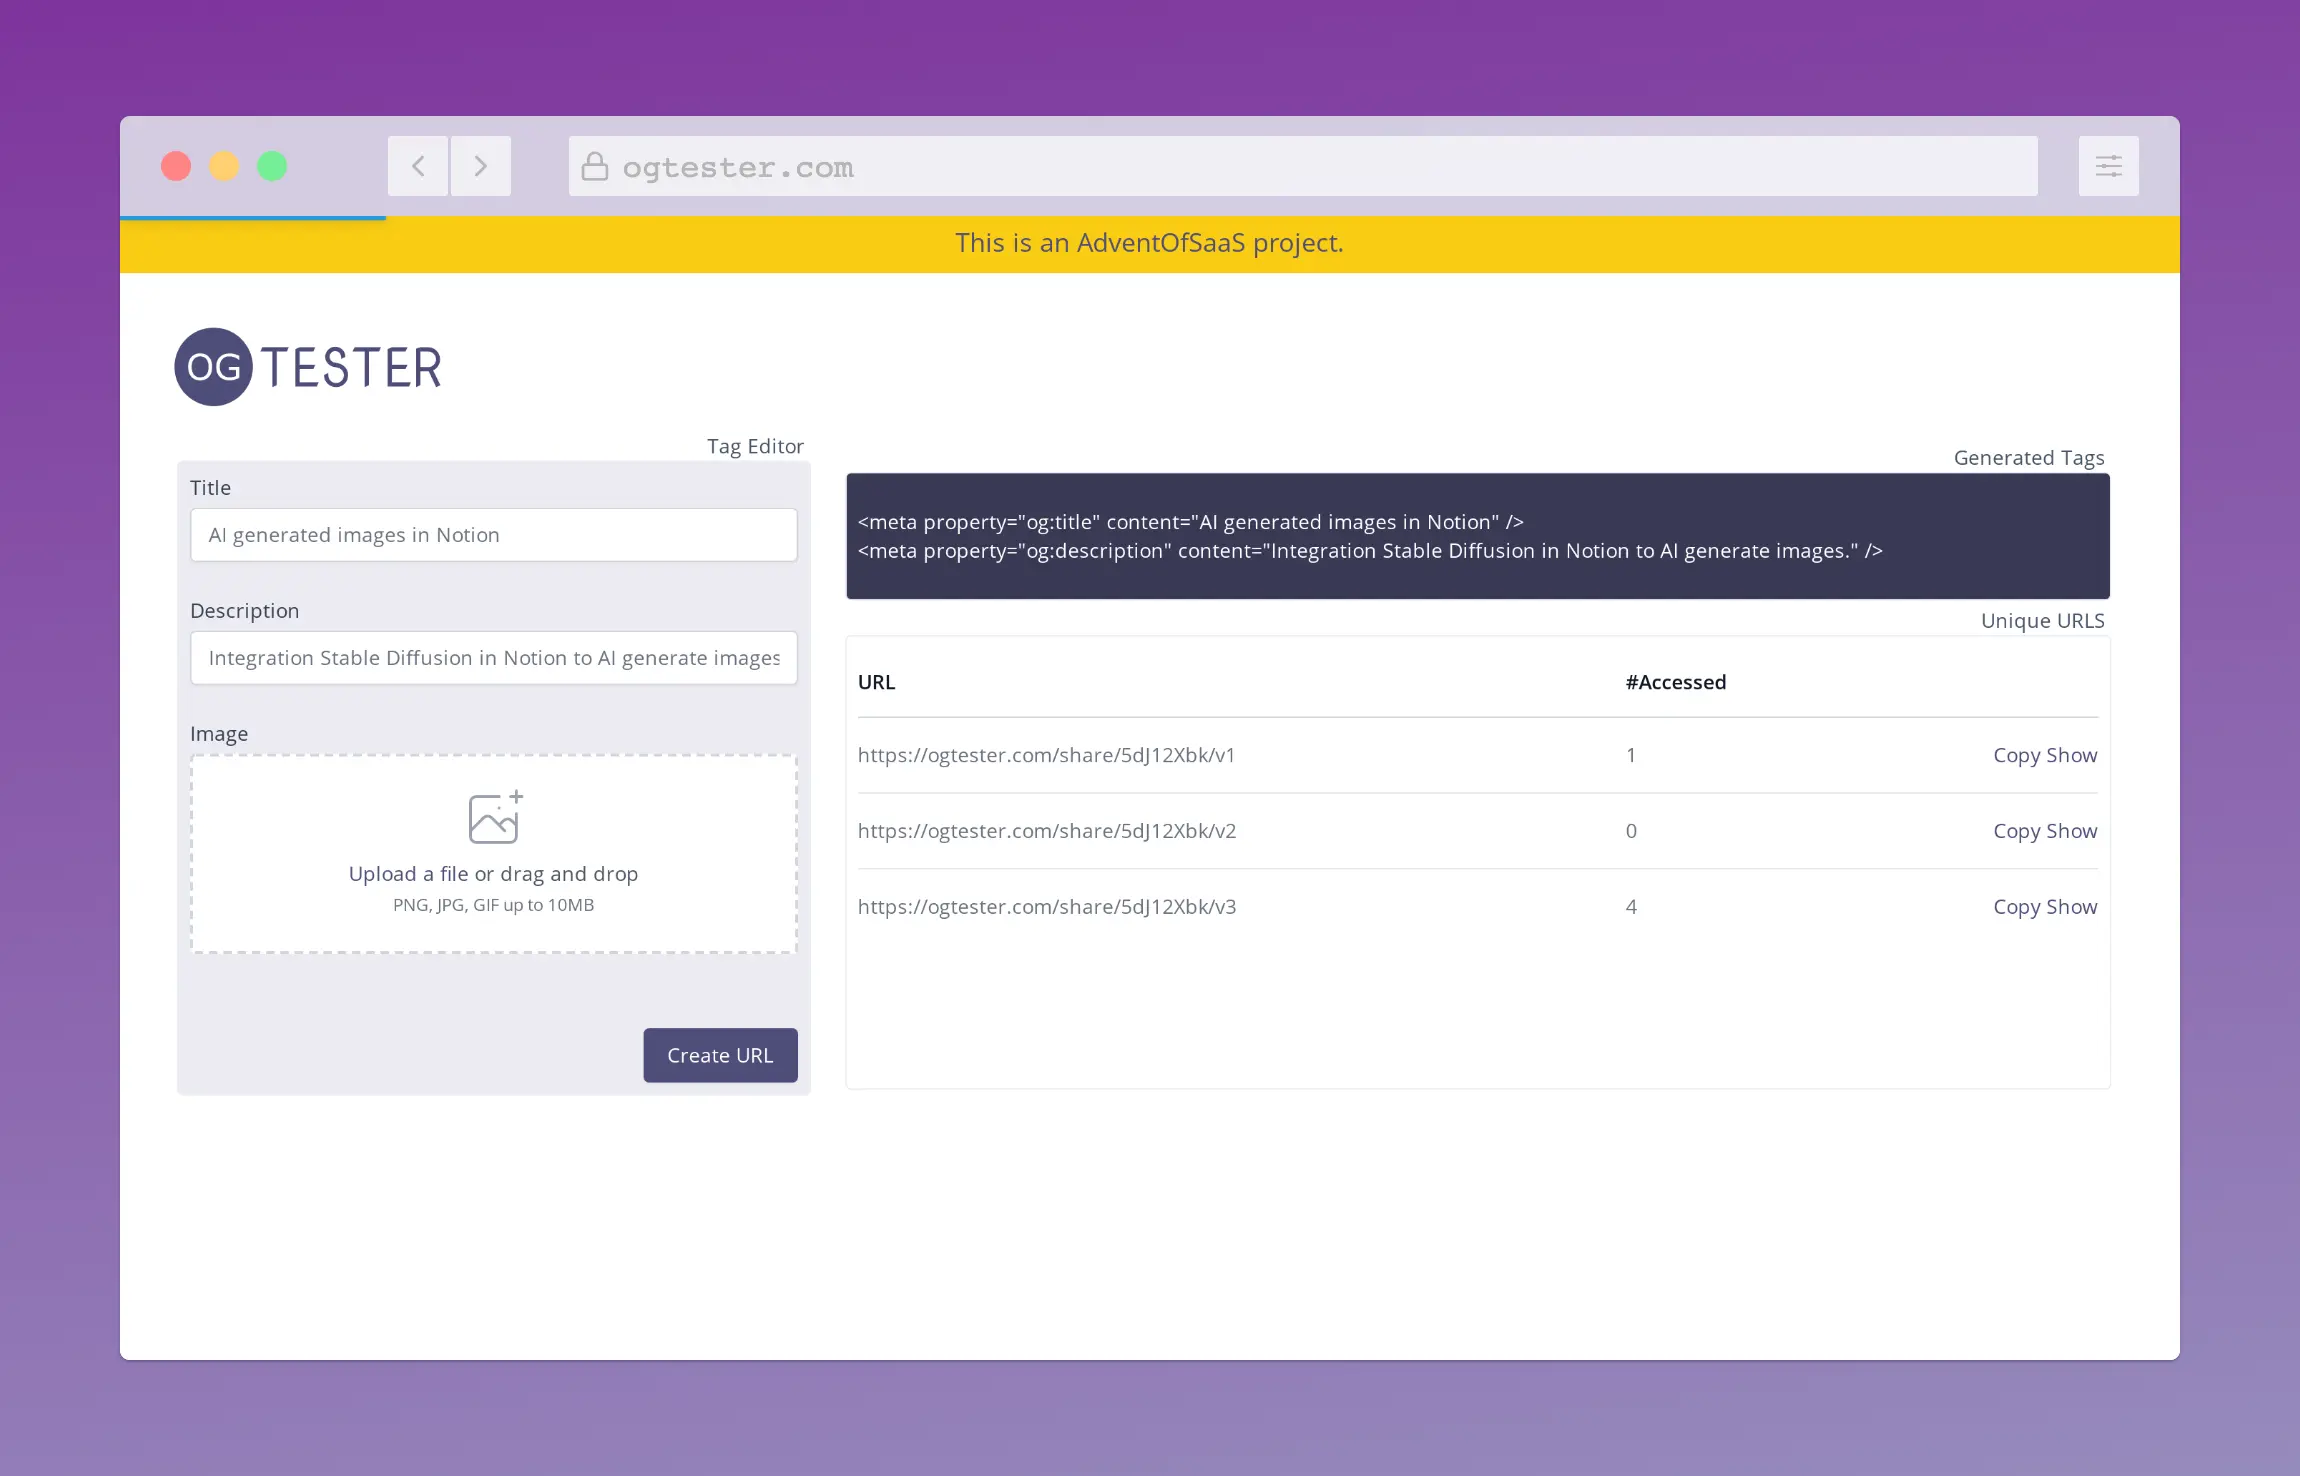Viewport: 2300px width, 1476px height.
Task: Click the yellow window minimize dot
Action: point(224,166)
